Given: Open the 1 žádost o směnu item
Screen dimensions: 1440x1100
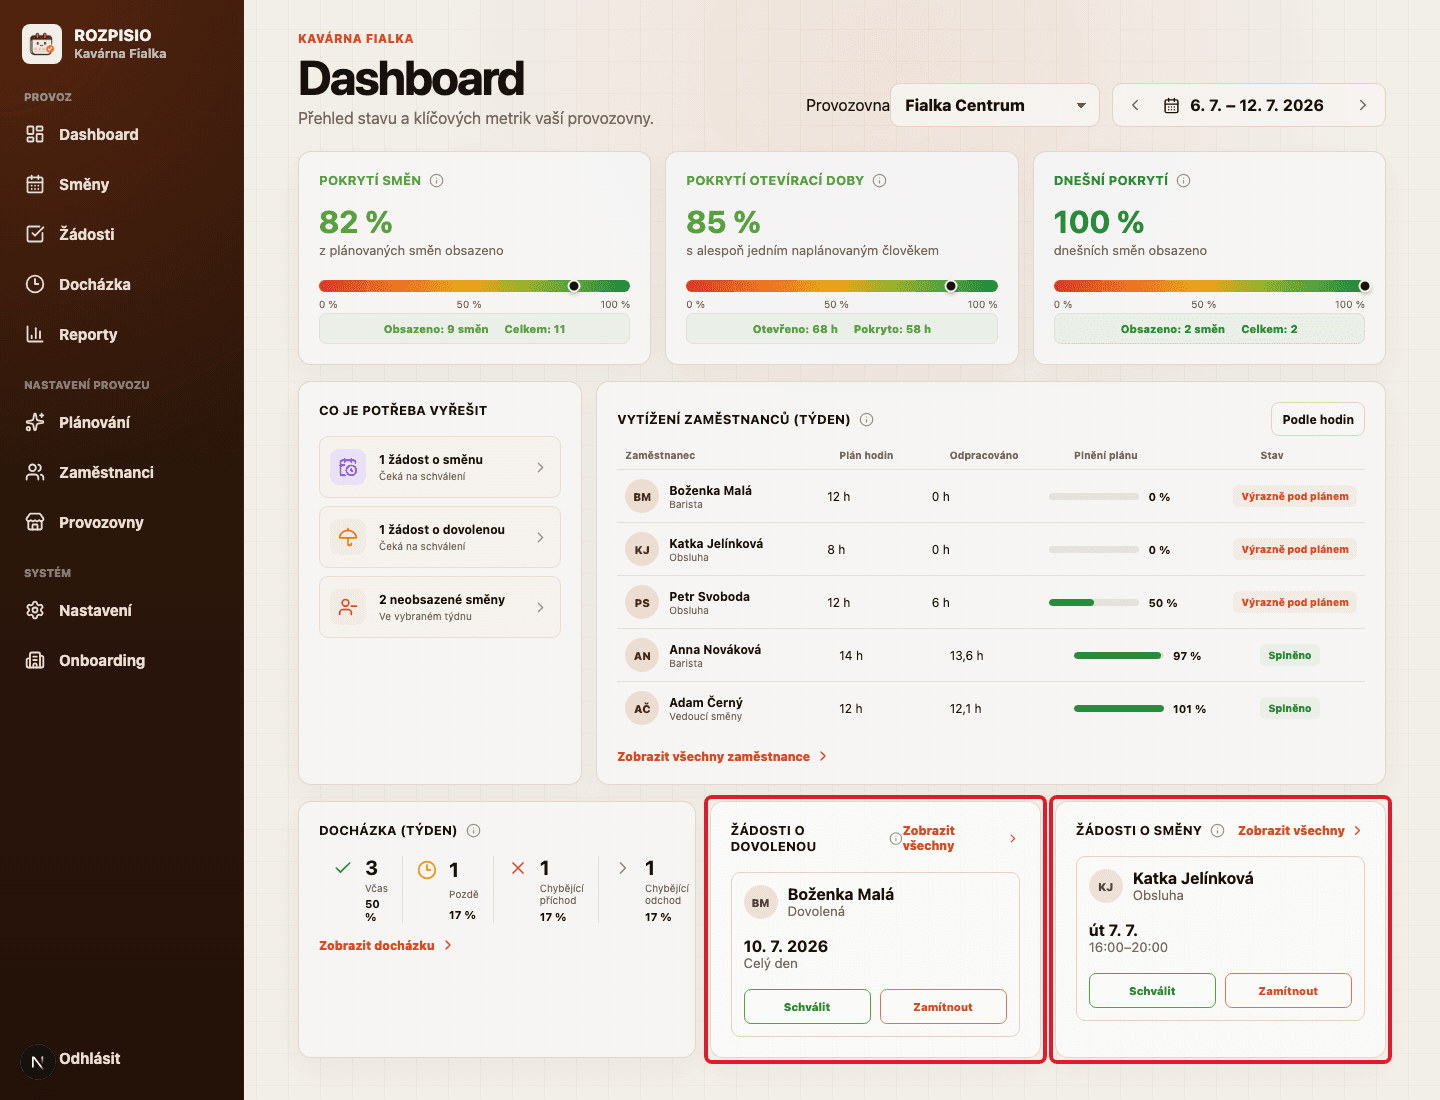Looking at the screenshot, I should pos(440,467).
